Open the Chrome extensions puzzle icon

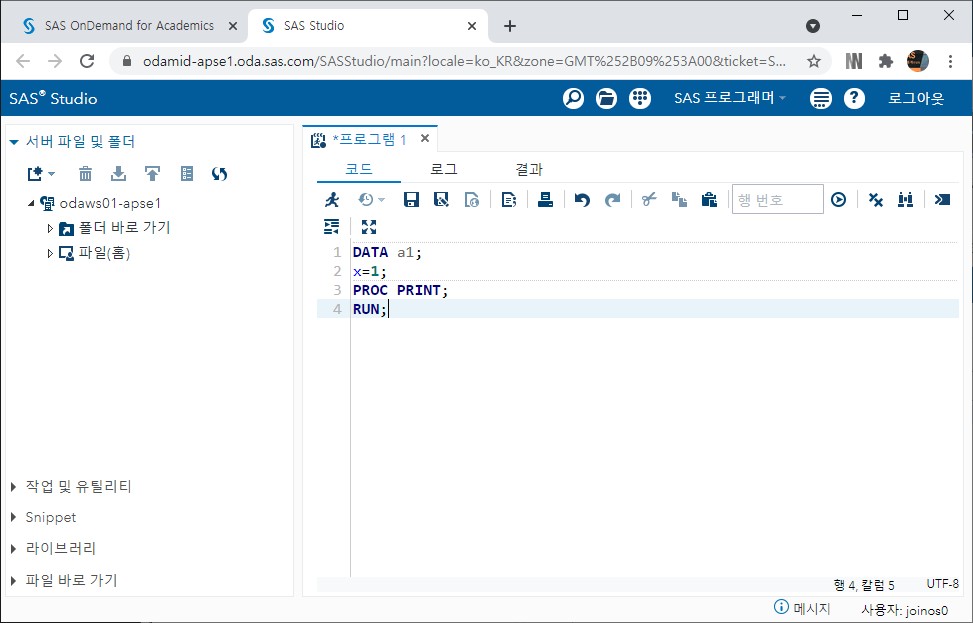(x=886, y=61)
